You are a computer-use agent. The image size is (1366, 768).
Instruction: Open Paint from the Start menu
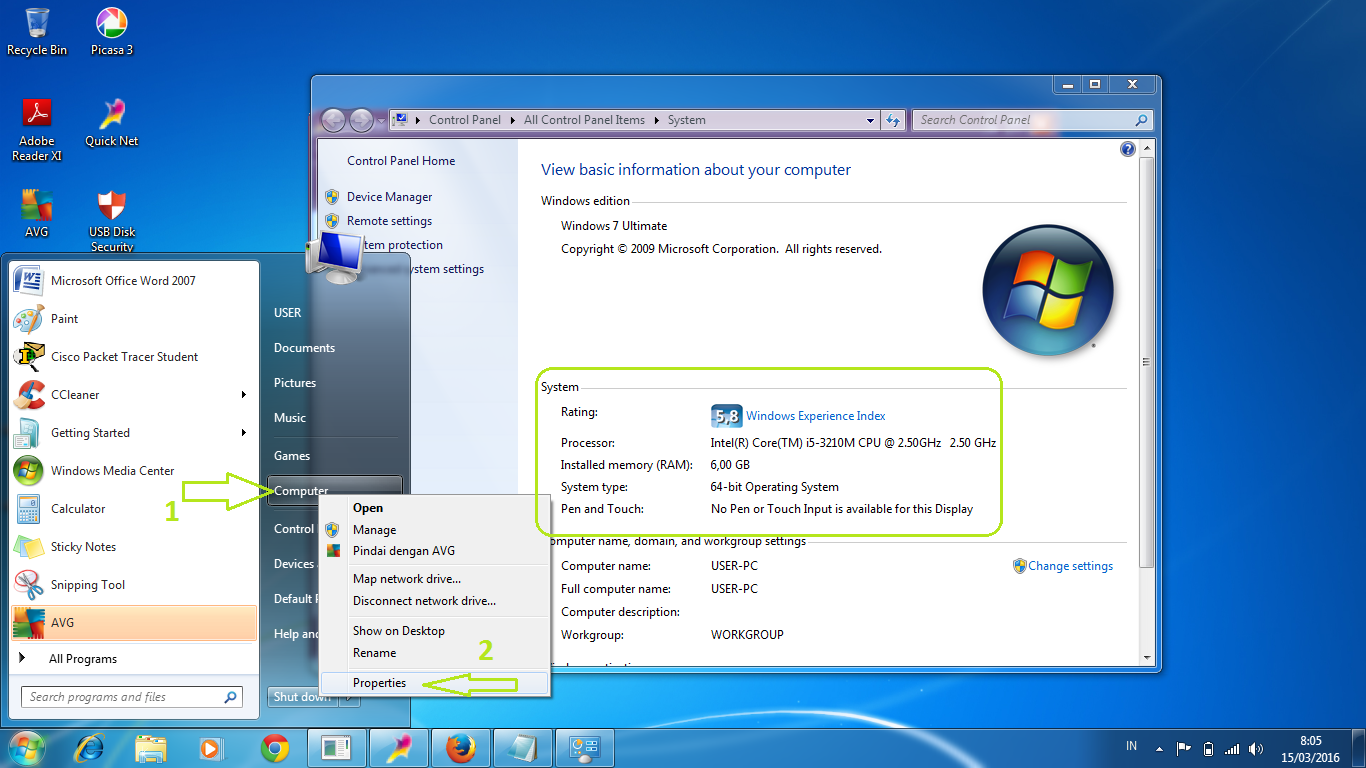pyautogui.click(x=134, y=319)
